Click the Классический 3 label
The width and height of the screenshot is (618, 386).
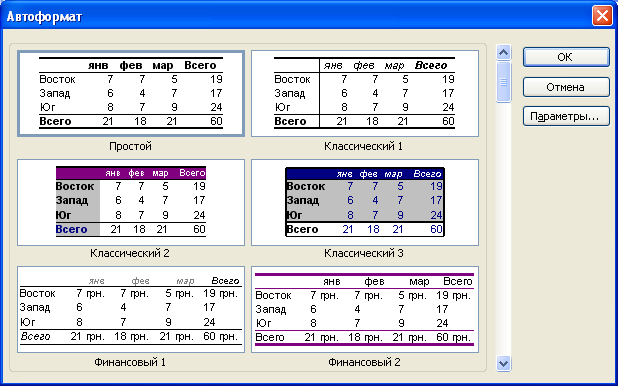364,253
